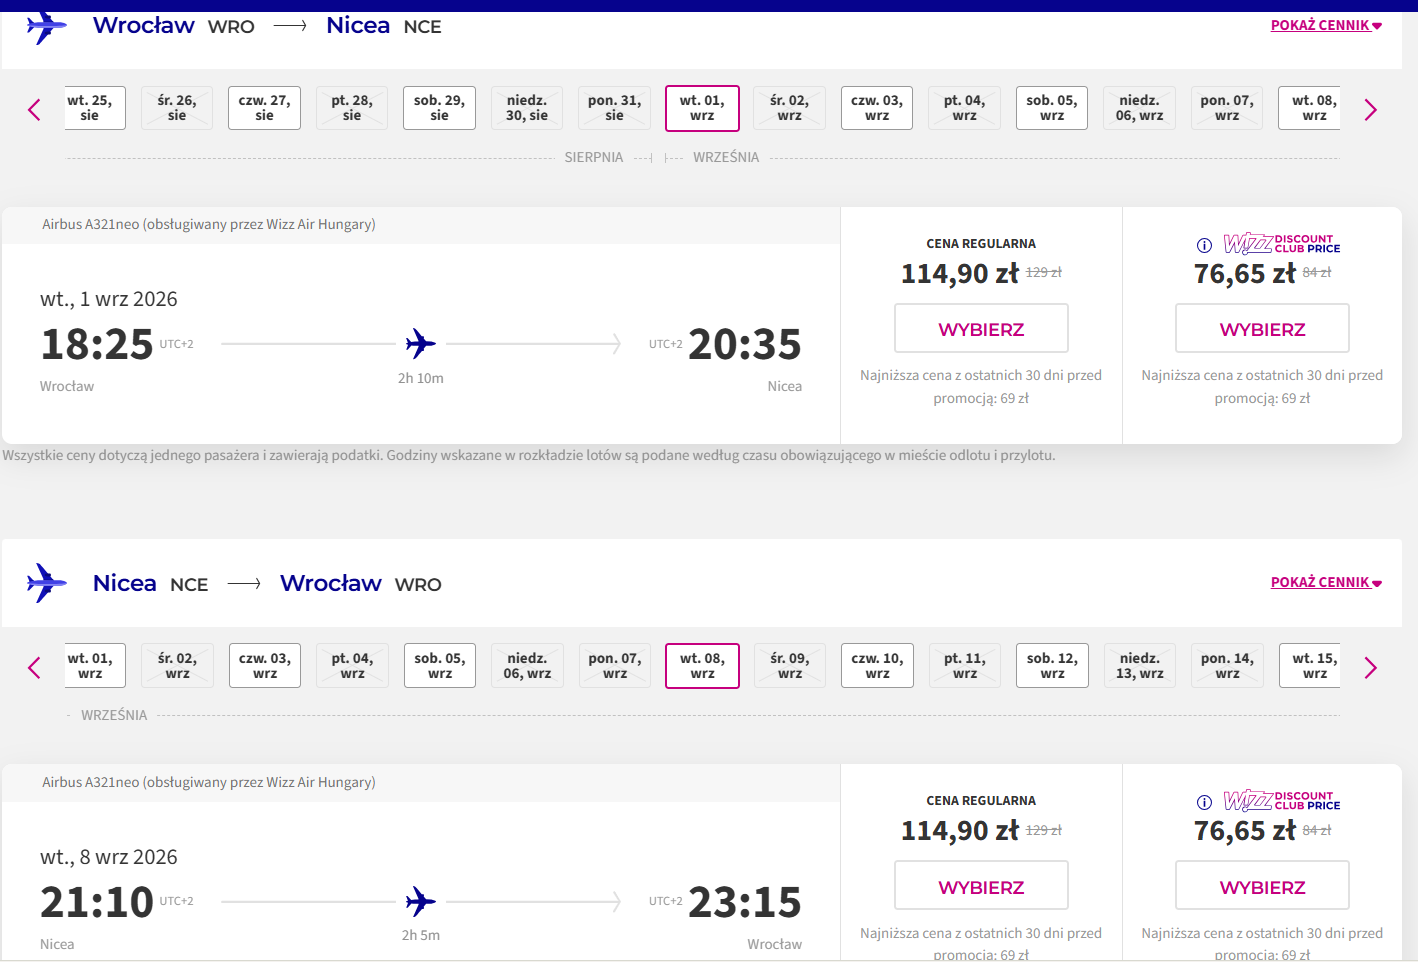Show later dates for Nicea–Wrocław flight

[1370, 668]
